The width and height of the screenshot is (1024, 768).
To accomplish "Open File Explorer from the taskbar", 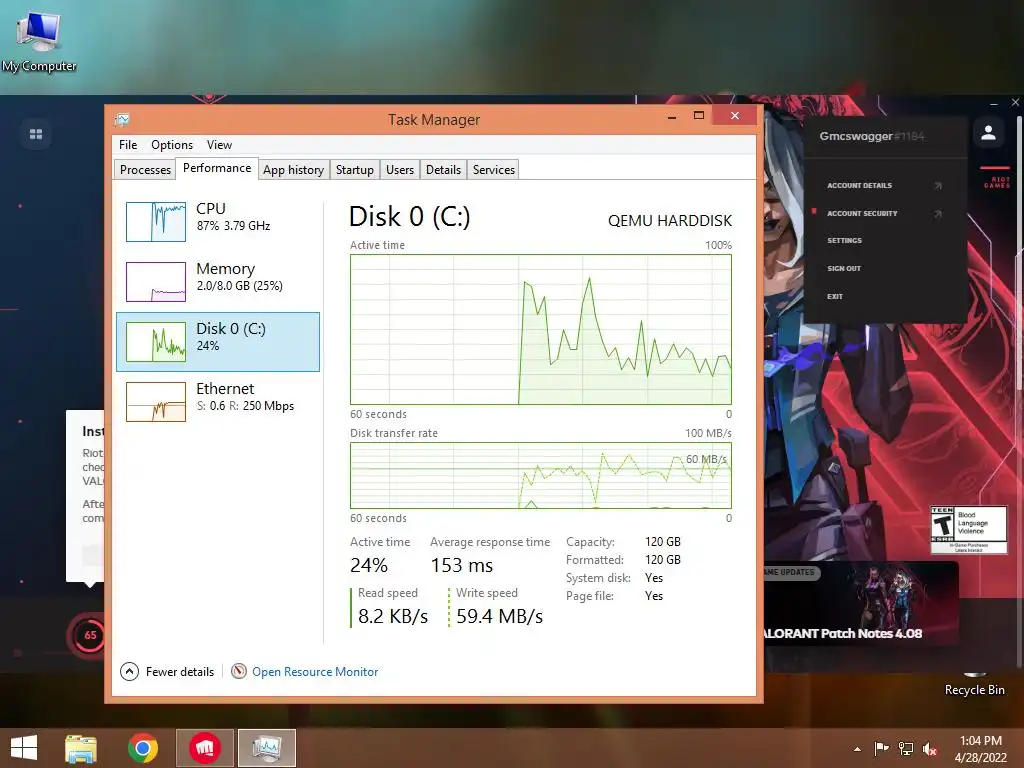I will (81, 748).
